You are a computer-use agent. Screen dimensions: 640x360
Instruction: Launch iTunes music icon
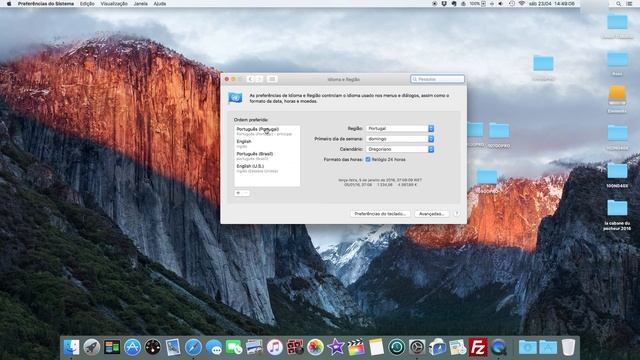tap(275, 347)
